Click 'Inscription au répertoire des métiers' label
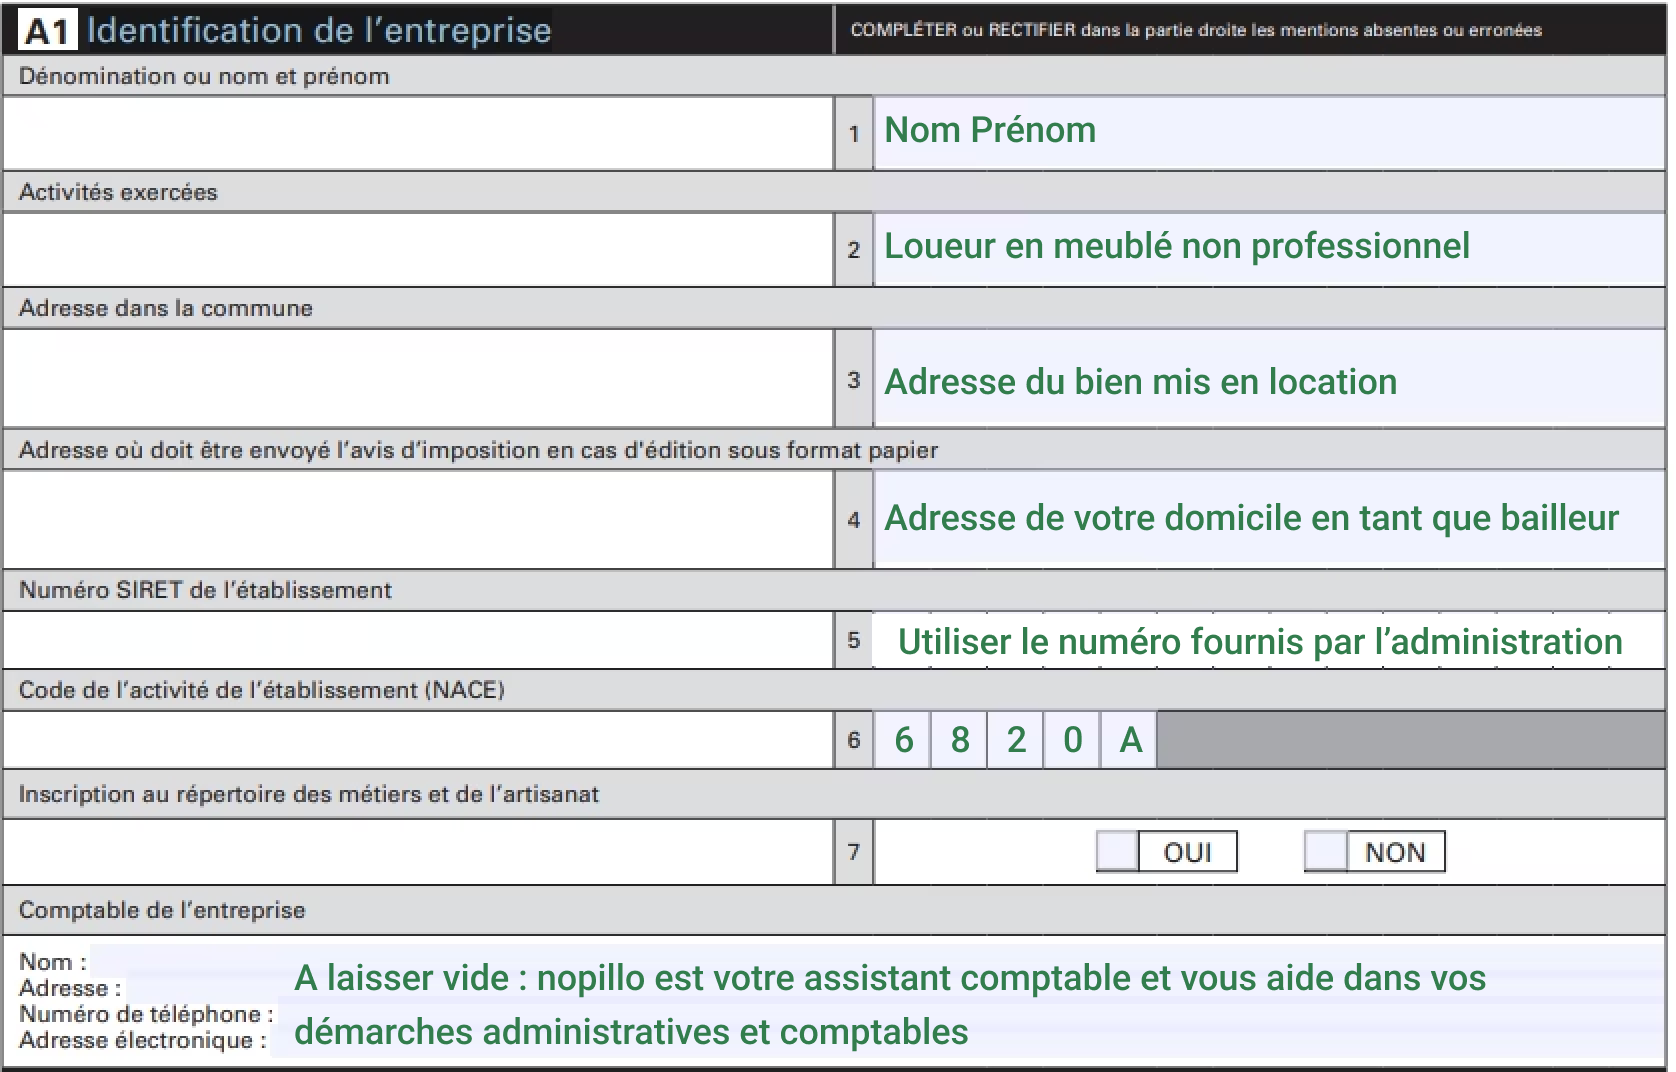The width and height of the screenshot is (1676, 1072). (x=308, y=794)
